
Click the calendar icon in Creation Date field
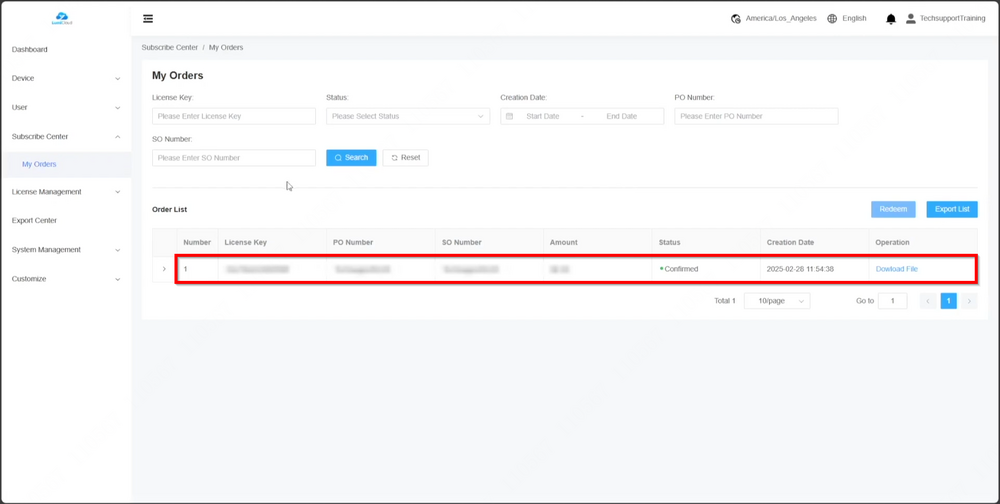click(509, 116)
